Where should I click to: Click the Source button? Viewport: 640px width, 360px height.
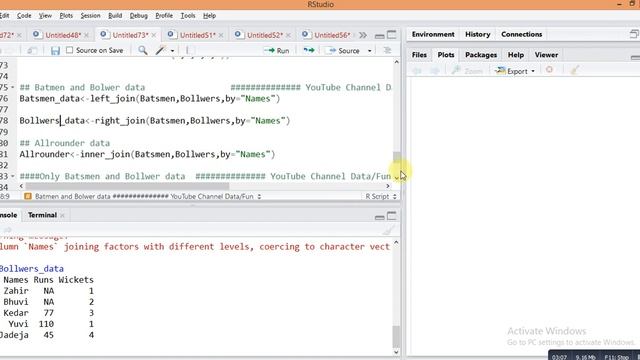[x=344, y=51]
